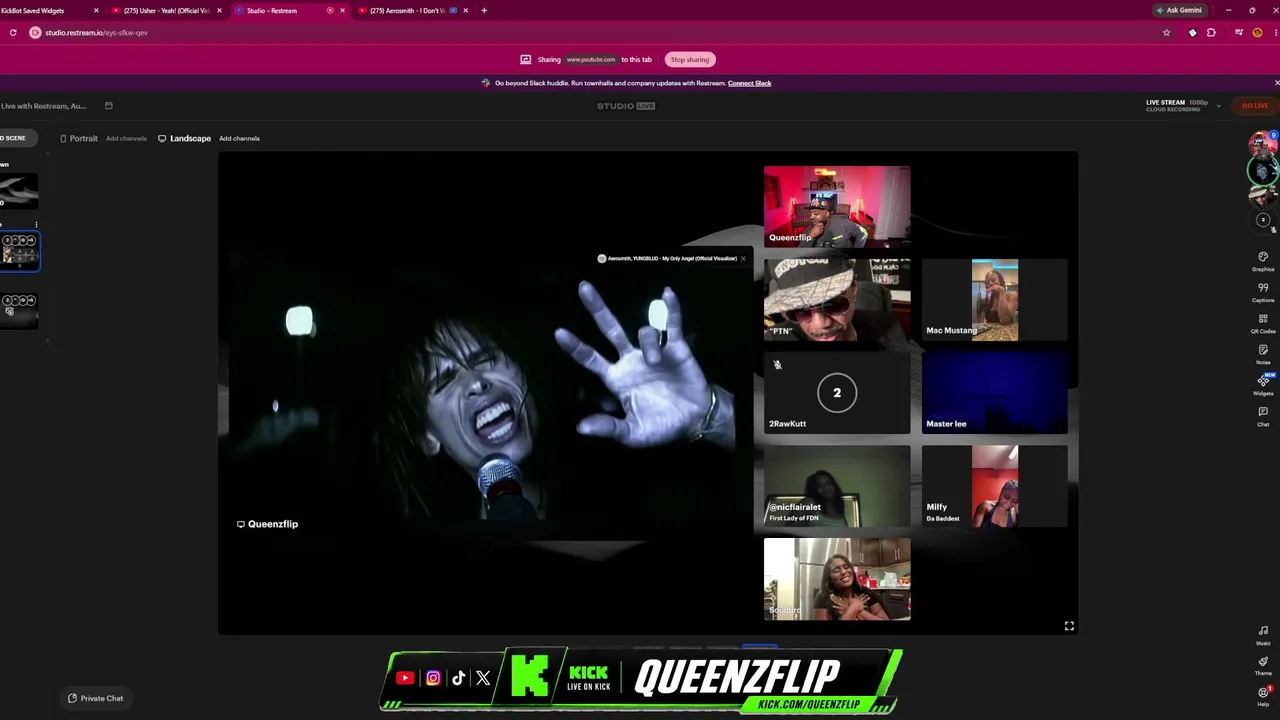Screen dimensions: 1280x720
Task: Open a new browser tab
Action: [484, 11]
